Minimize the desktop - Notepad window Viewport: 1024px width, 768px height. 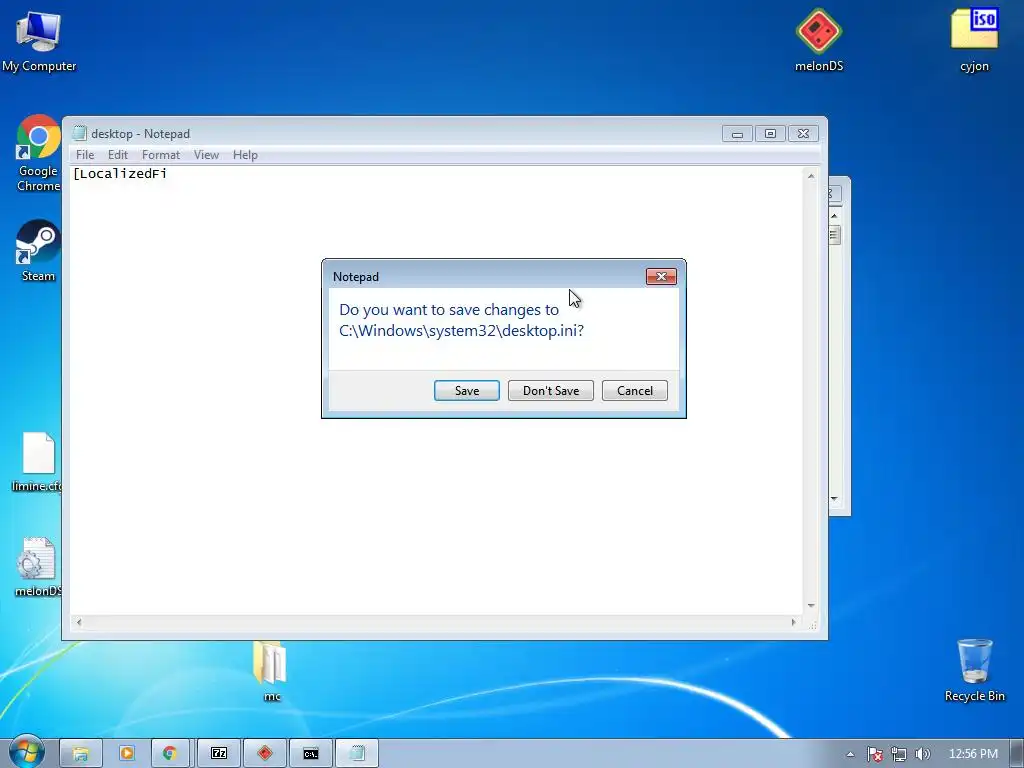tap(737, 134)
